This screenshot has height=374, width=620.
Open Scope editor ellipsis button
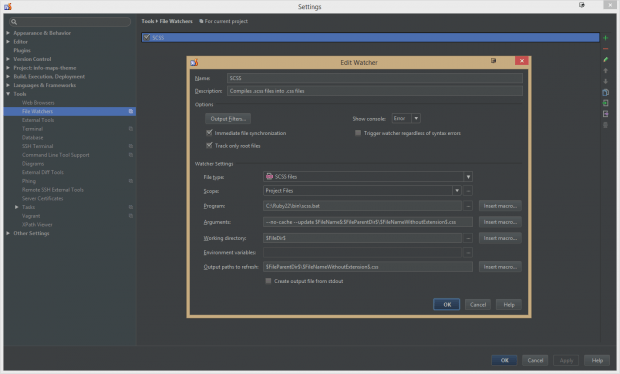point(468,191)
